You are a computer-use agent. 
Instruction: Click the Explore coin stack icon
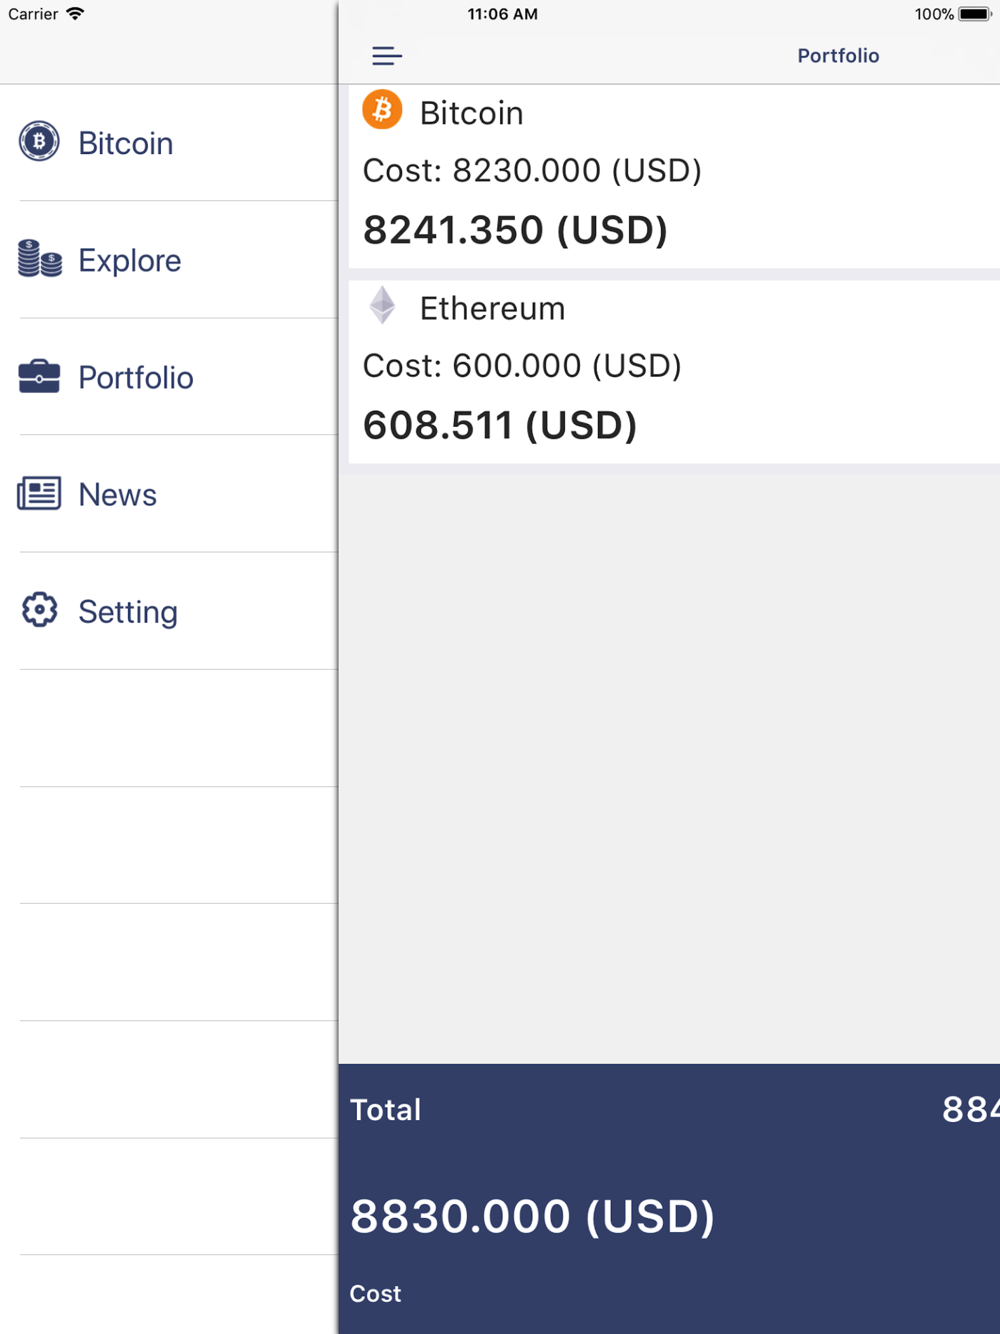(x=40, y=259)
